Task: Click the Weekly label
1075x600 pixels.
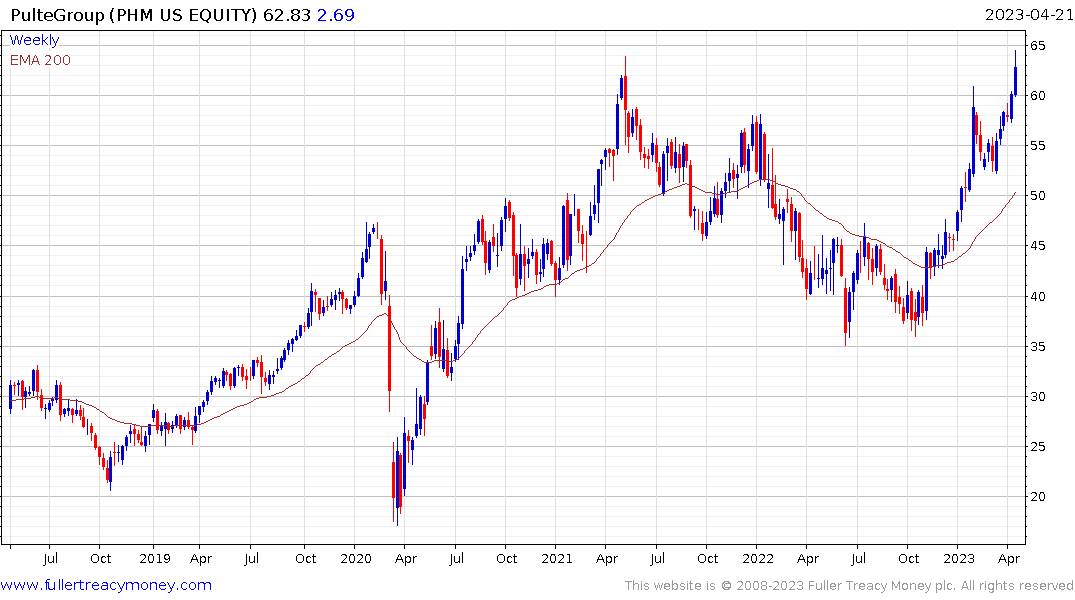Action: pos(34,40)
